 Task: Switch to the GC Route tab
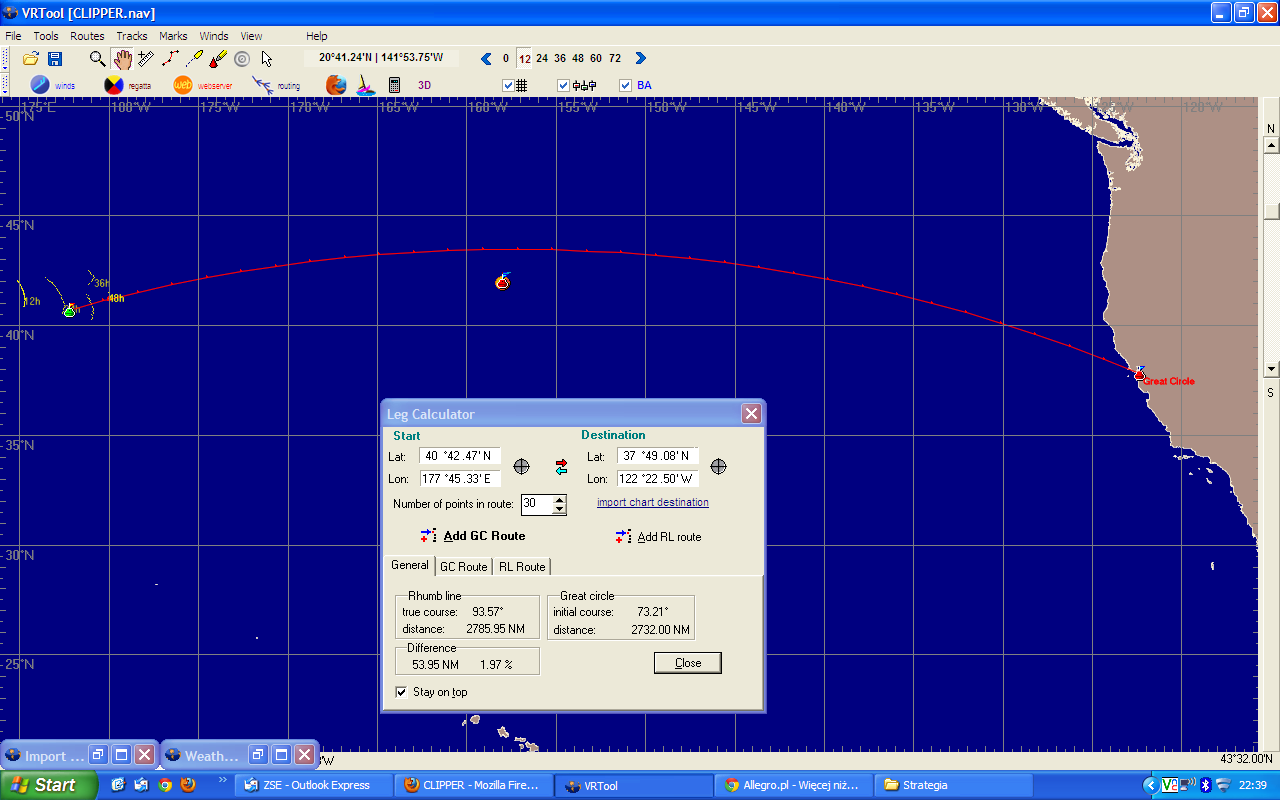(x=463, y=567)
